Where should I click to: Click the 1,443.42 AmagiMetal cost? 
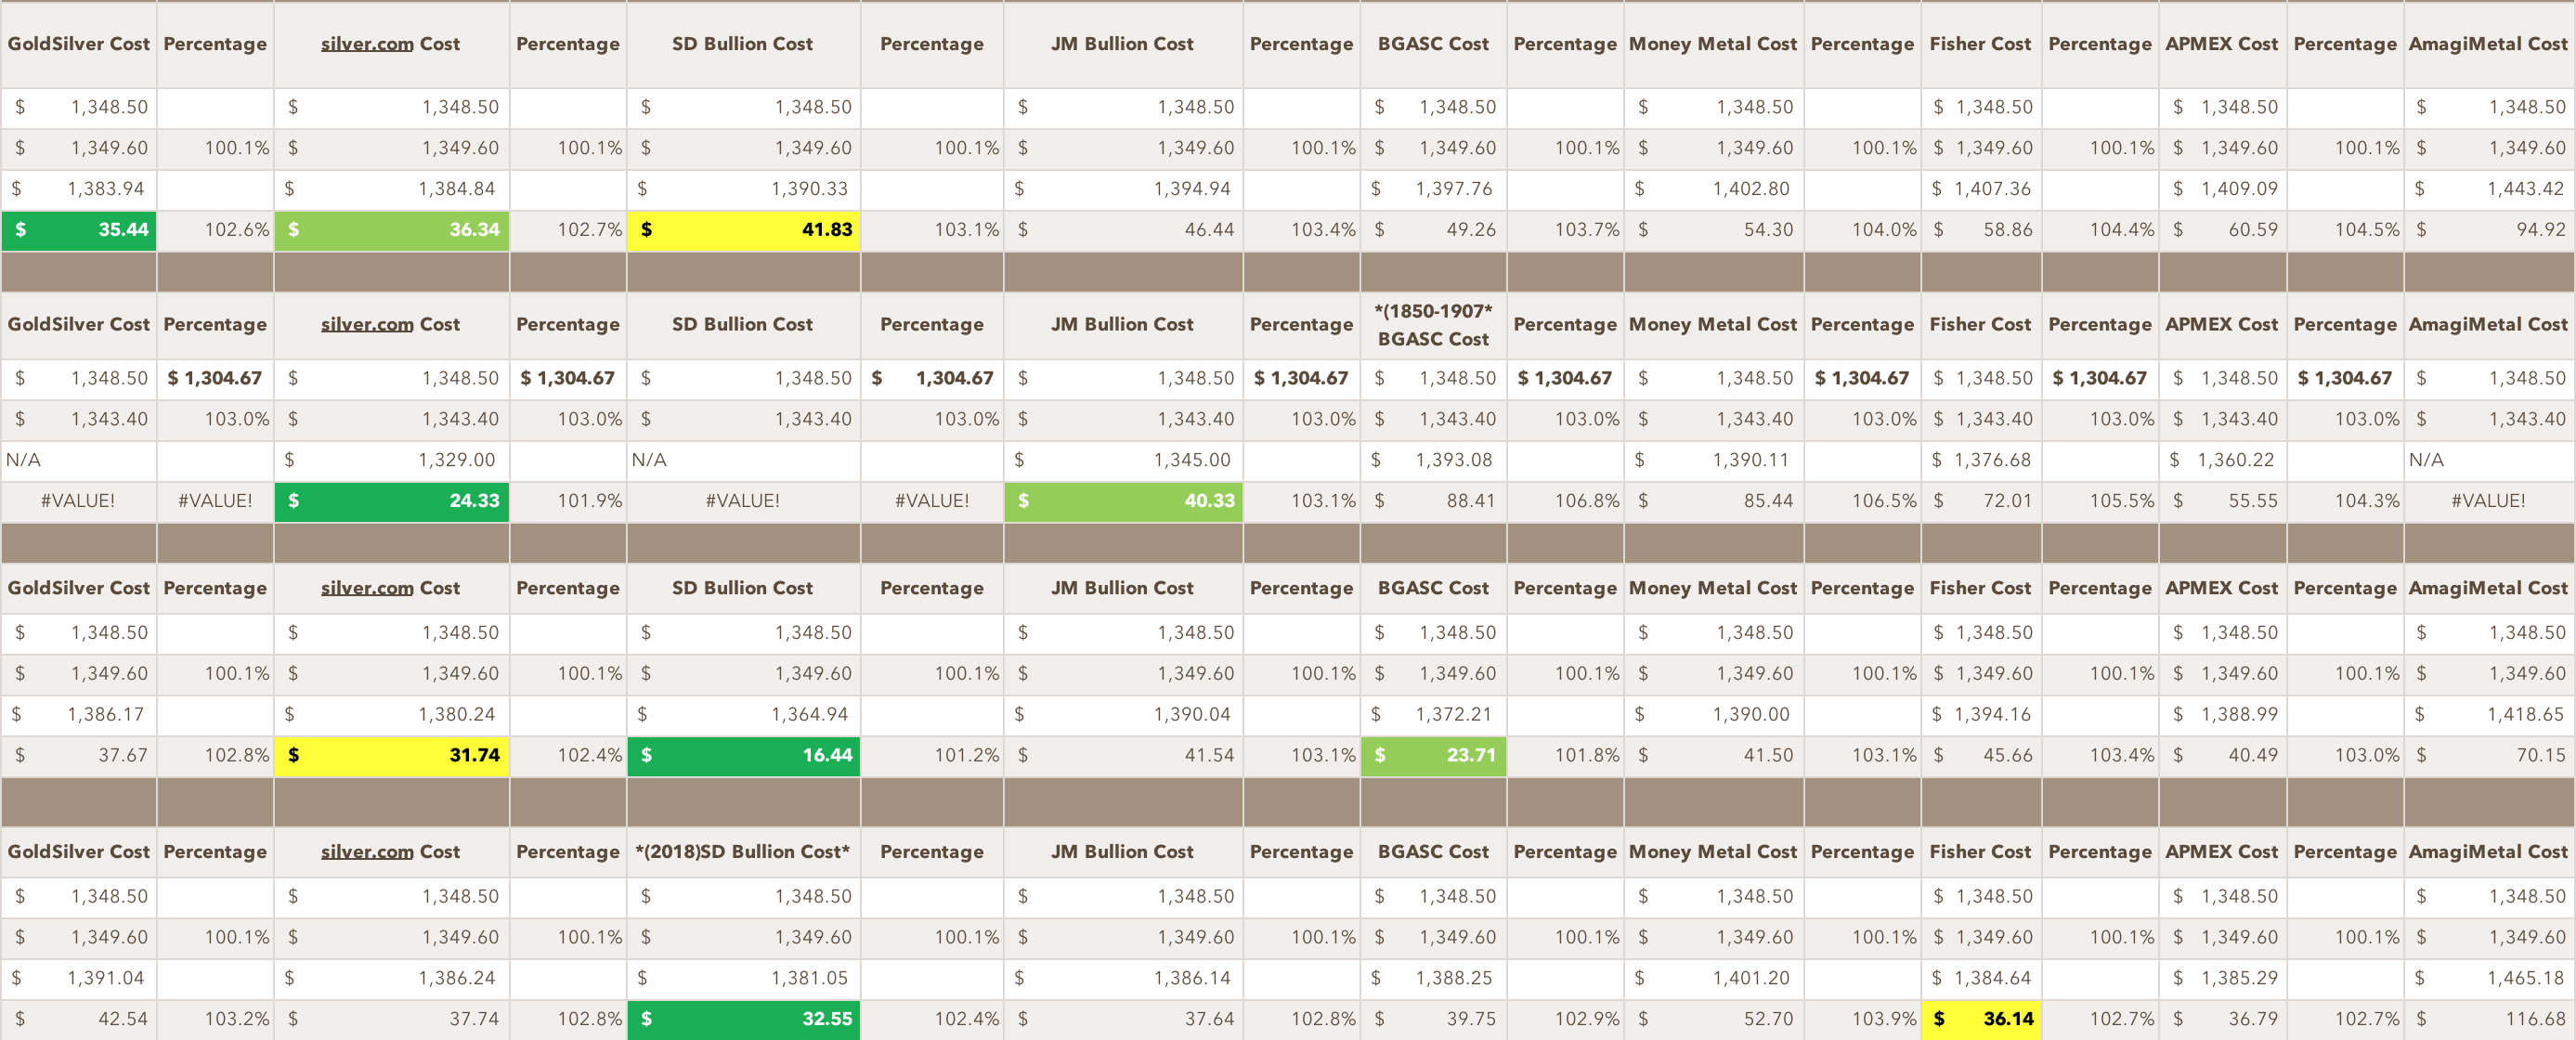pyautogui.click(x=2490, y=189)
